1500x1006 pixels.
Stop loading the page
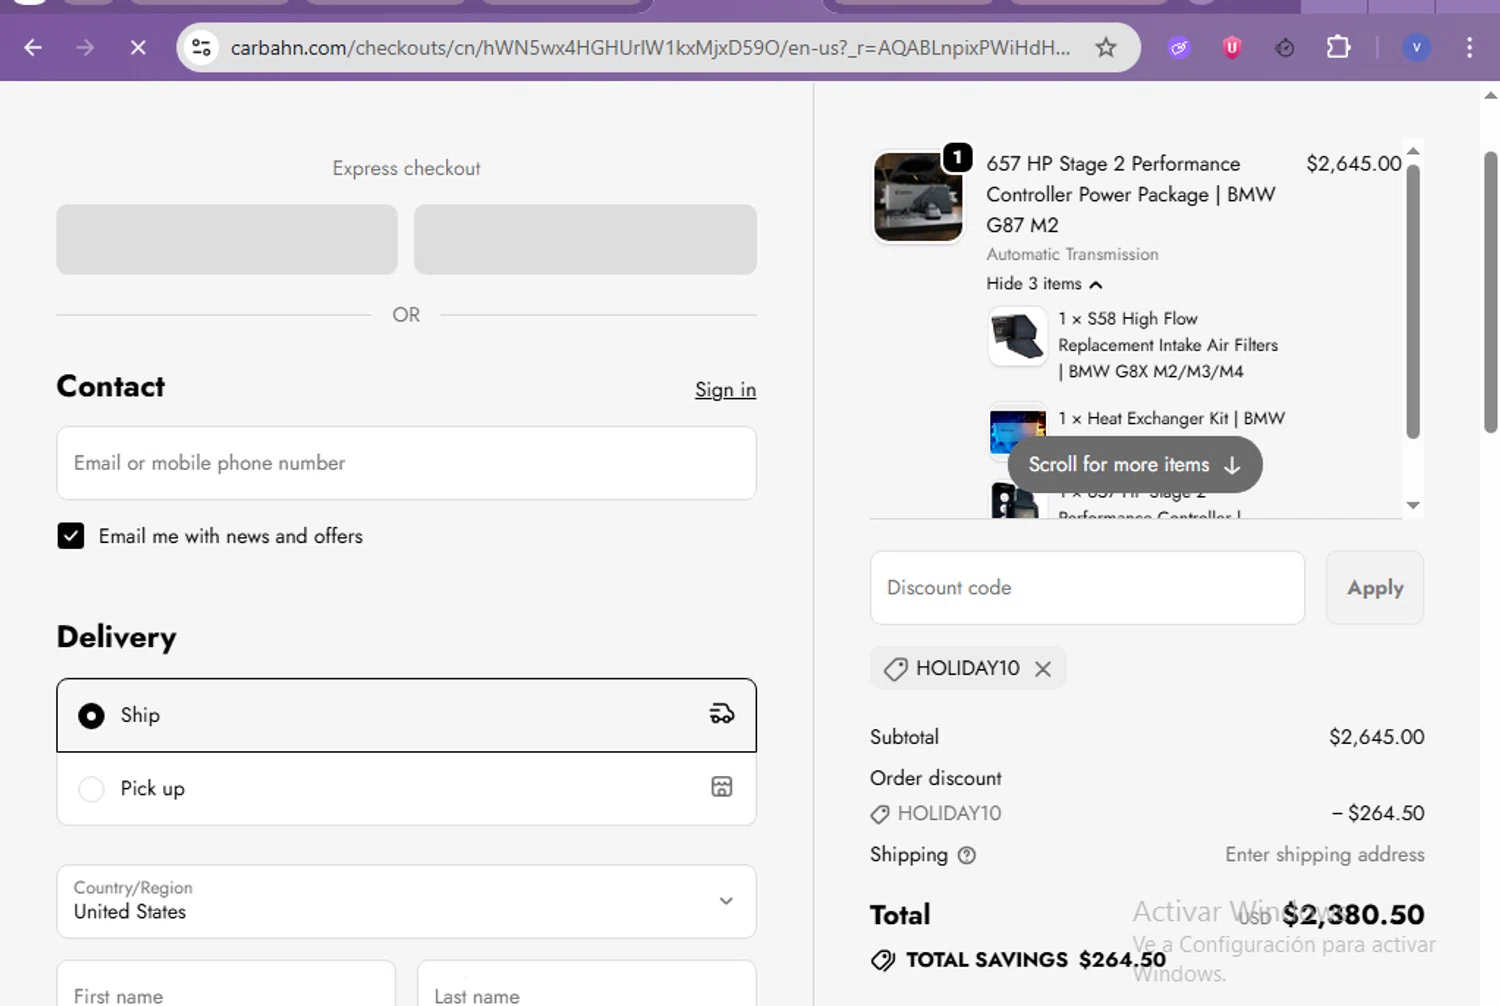pos(138,47)
